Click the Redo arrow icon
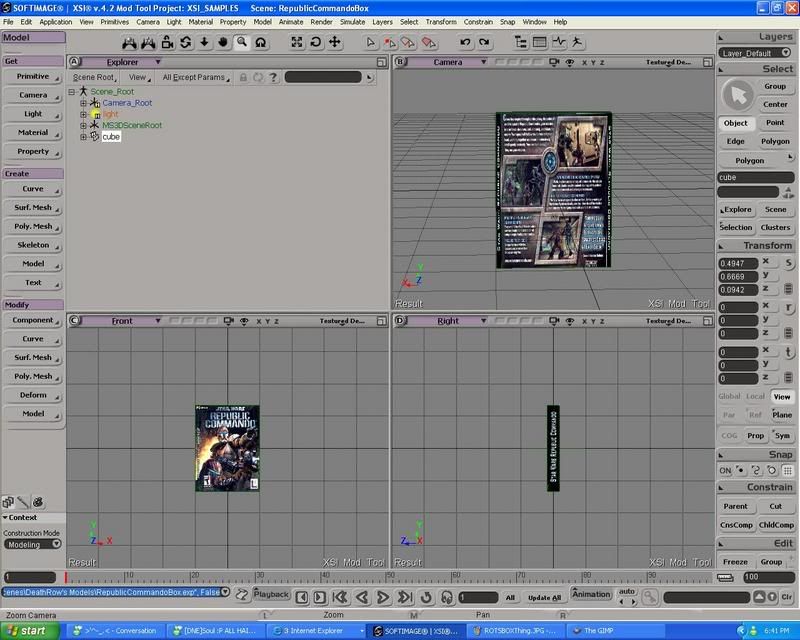Screen dimensions: 800x640 tap(484, 42)
